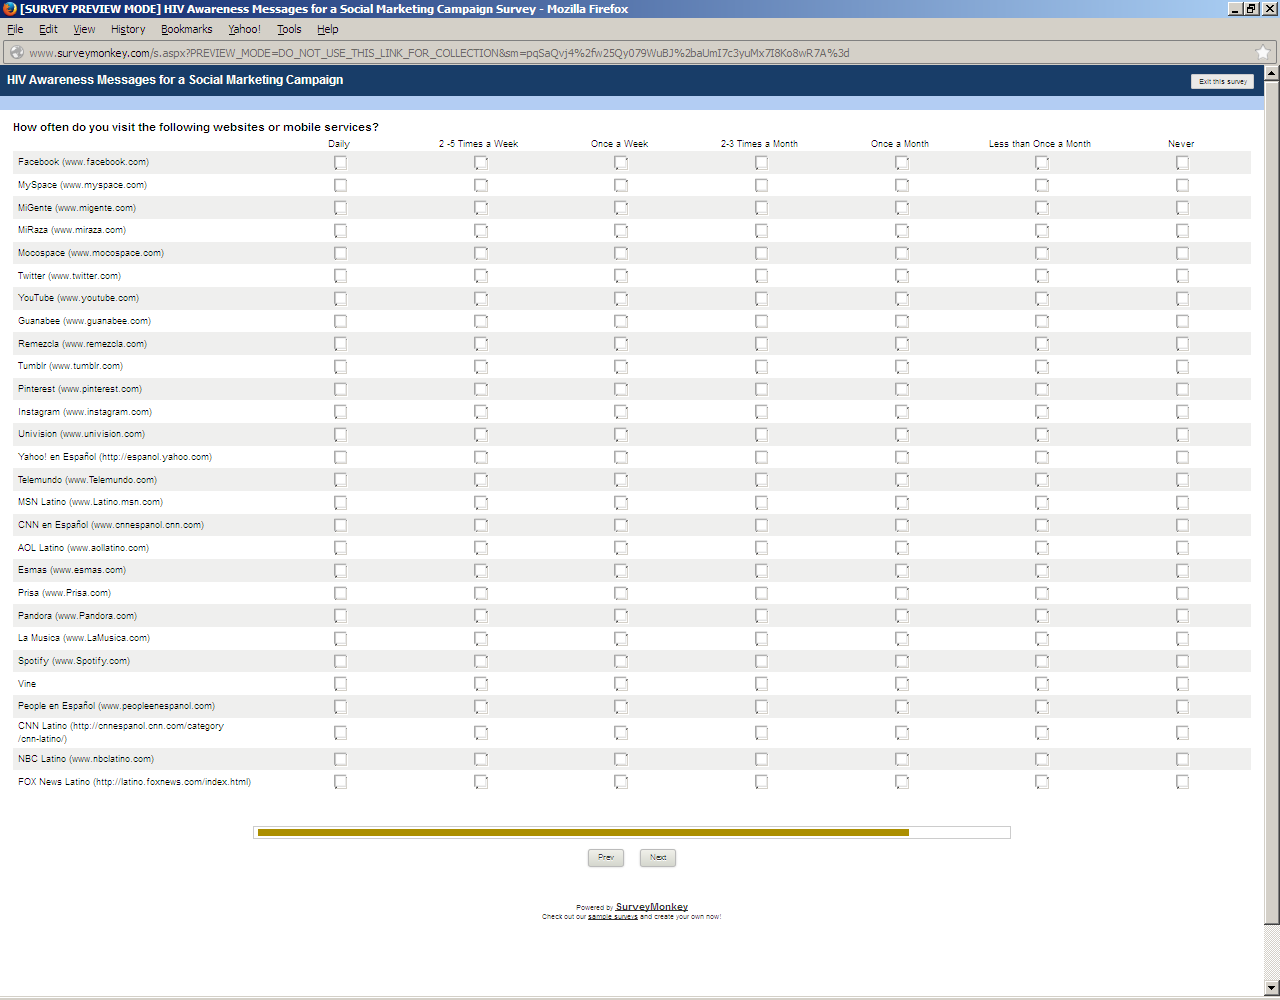Click the Firefox logo in the title bar

point(10,9)
